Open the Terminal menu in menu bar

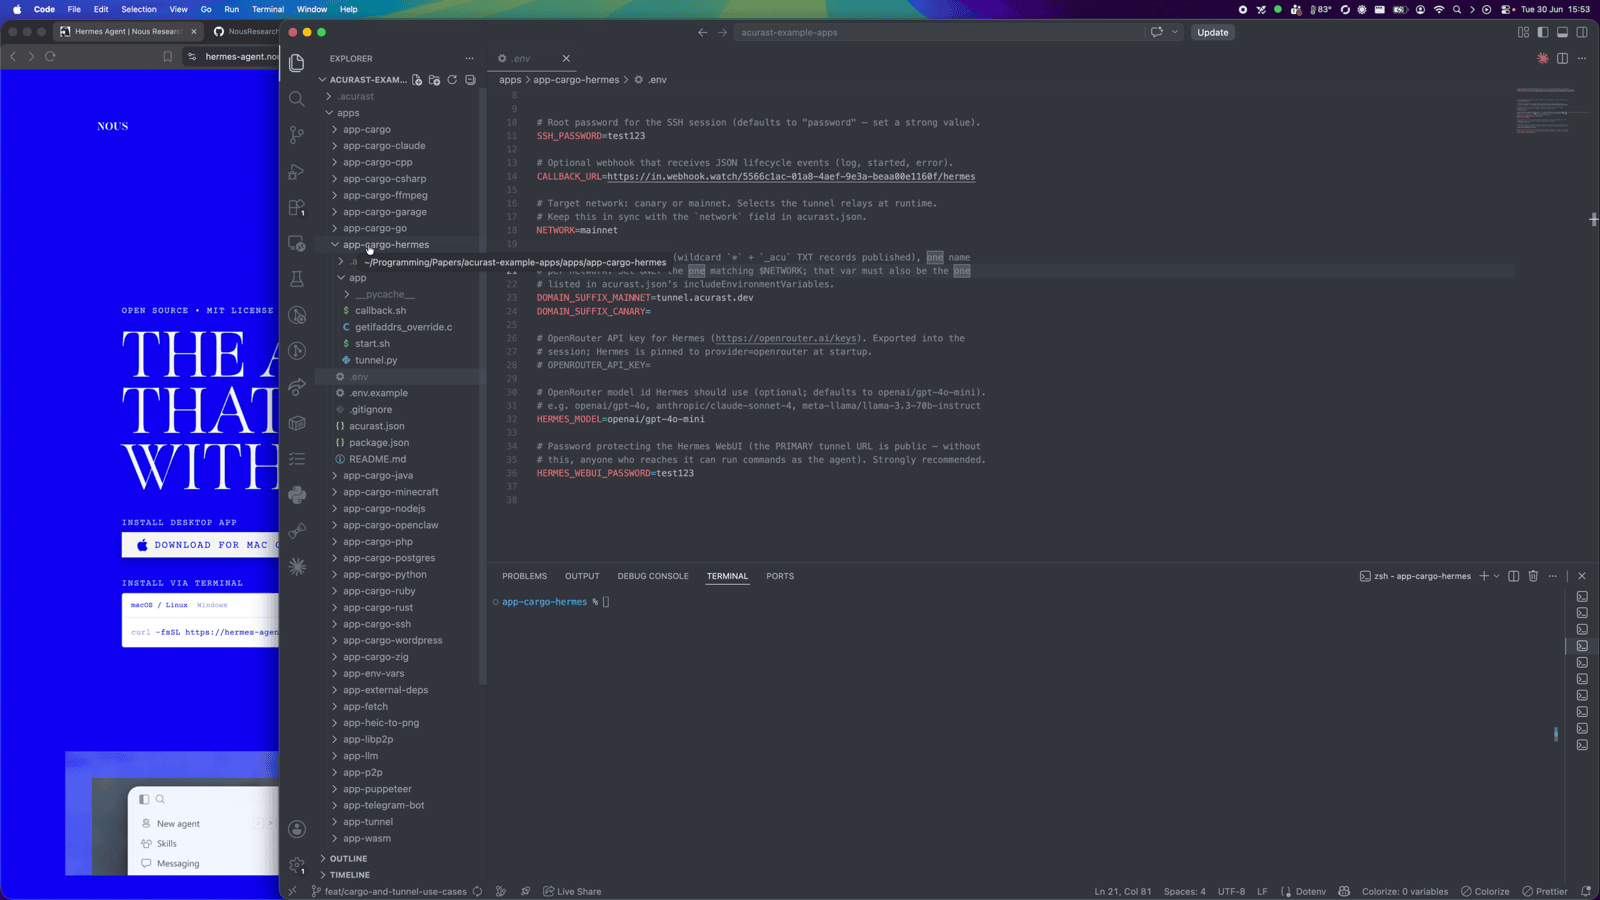pyautogui.click(x=267, y=9)
